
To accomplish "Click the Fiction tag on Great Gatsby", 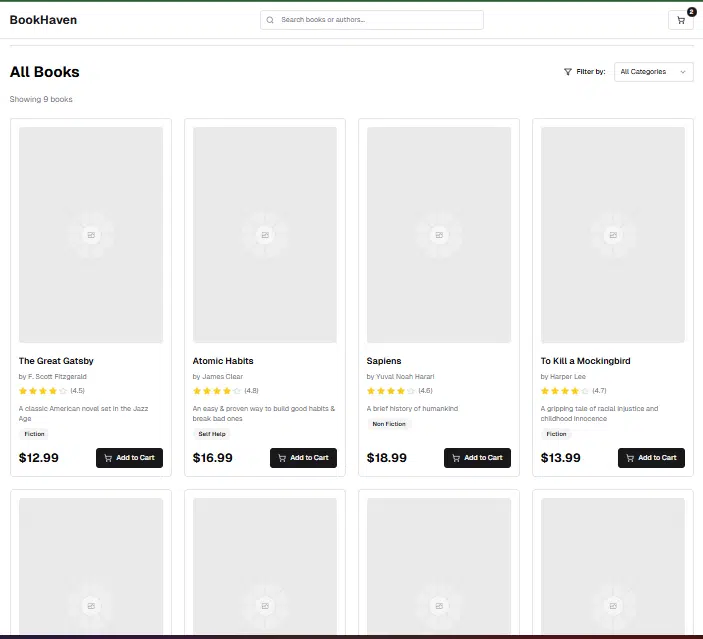I will [x=34, y=434].
